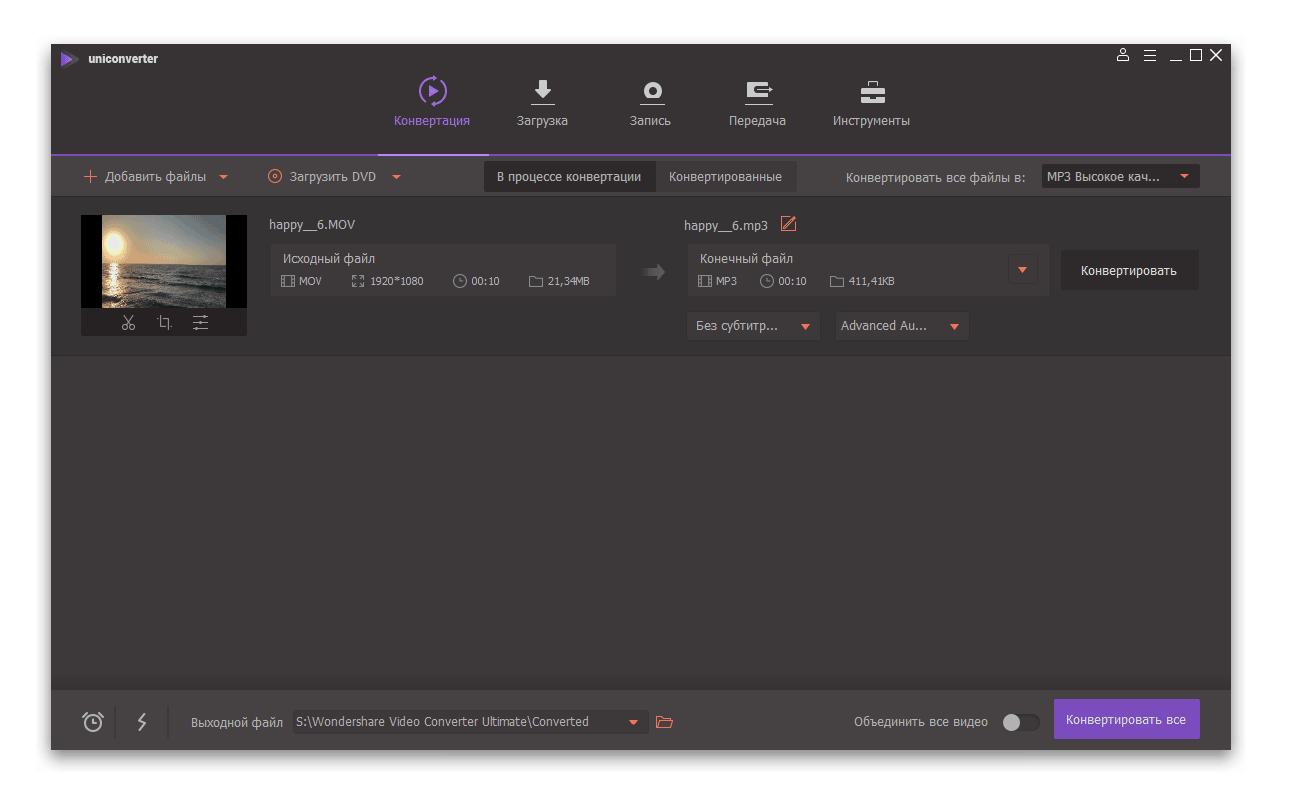This screenshot has height=797, width=1291.
Task: Close the uniconverter window
Action: pyautogui.click(x=1216, y=55)
